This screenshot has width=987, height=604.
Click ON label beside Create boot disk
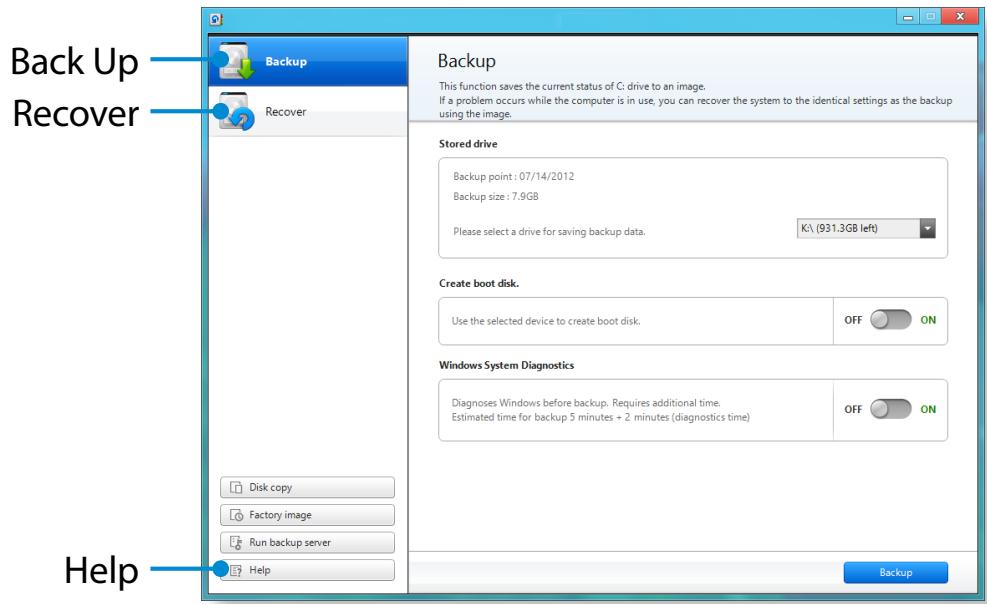point(927,321)
